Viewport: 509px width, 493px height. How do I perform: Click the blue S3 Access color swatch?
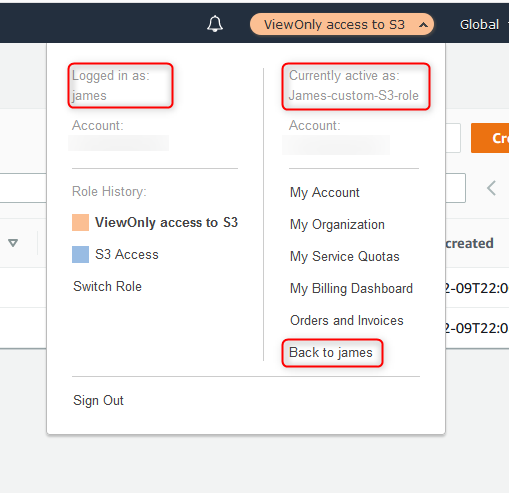click(x=80, y=254)
